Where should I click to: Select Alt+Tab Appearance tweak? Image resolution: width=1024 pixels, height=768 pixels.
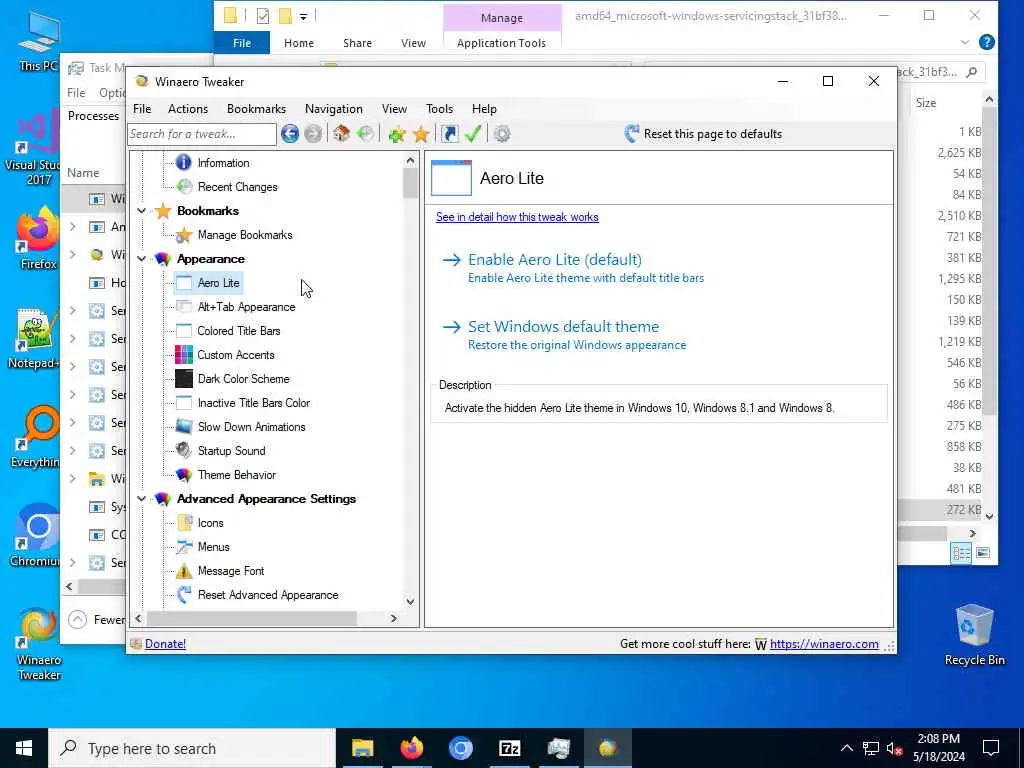246,307
